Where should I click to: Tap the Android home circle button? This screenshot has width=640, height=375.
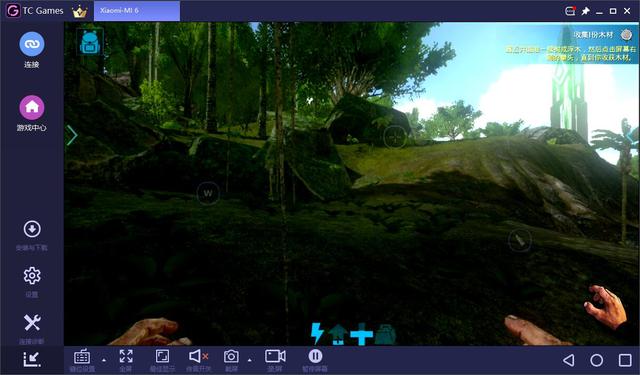pyautogui.click(x=596, y=360)
